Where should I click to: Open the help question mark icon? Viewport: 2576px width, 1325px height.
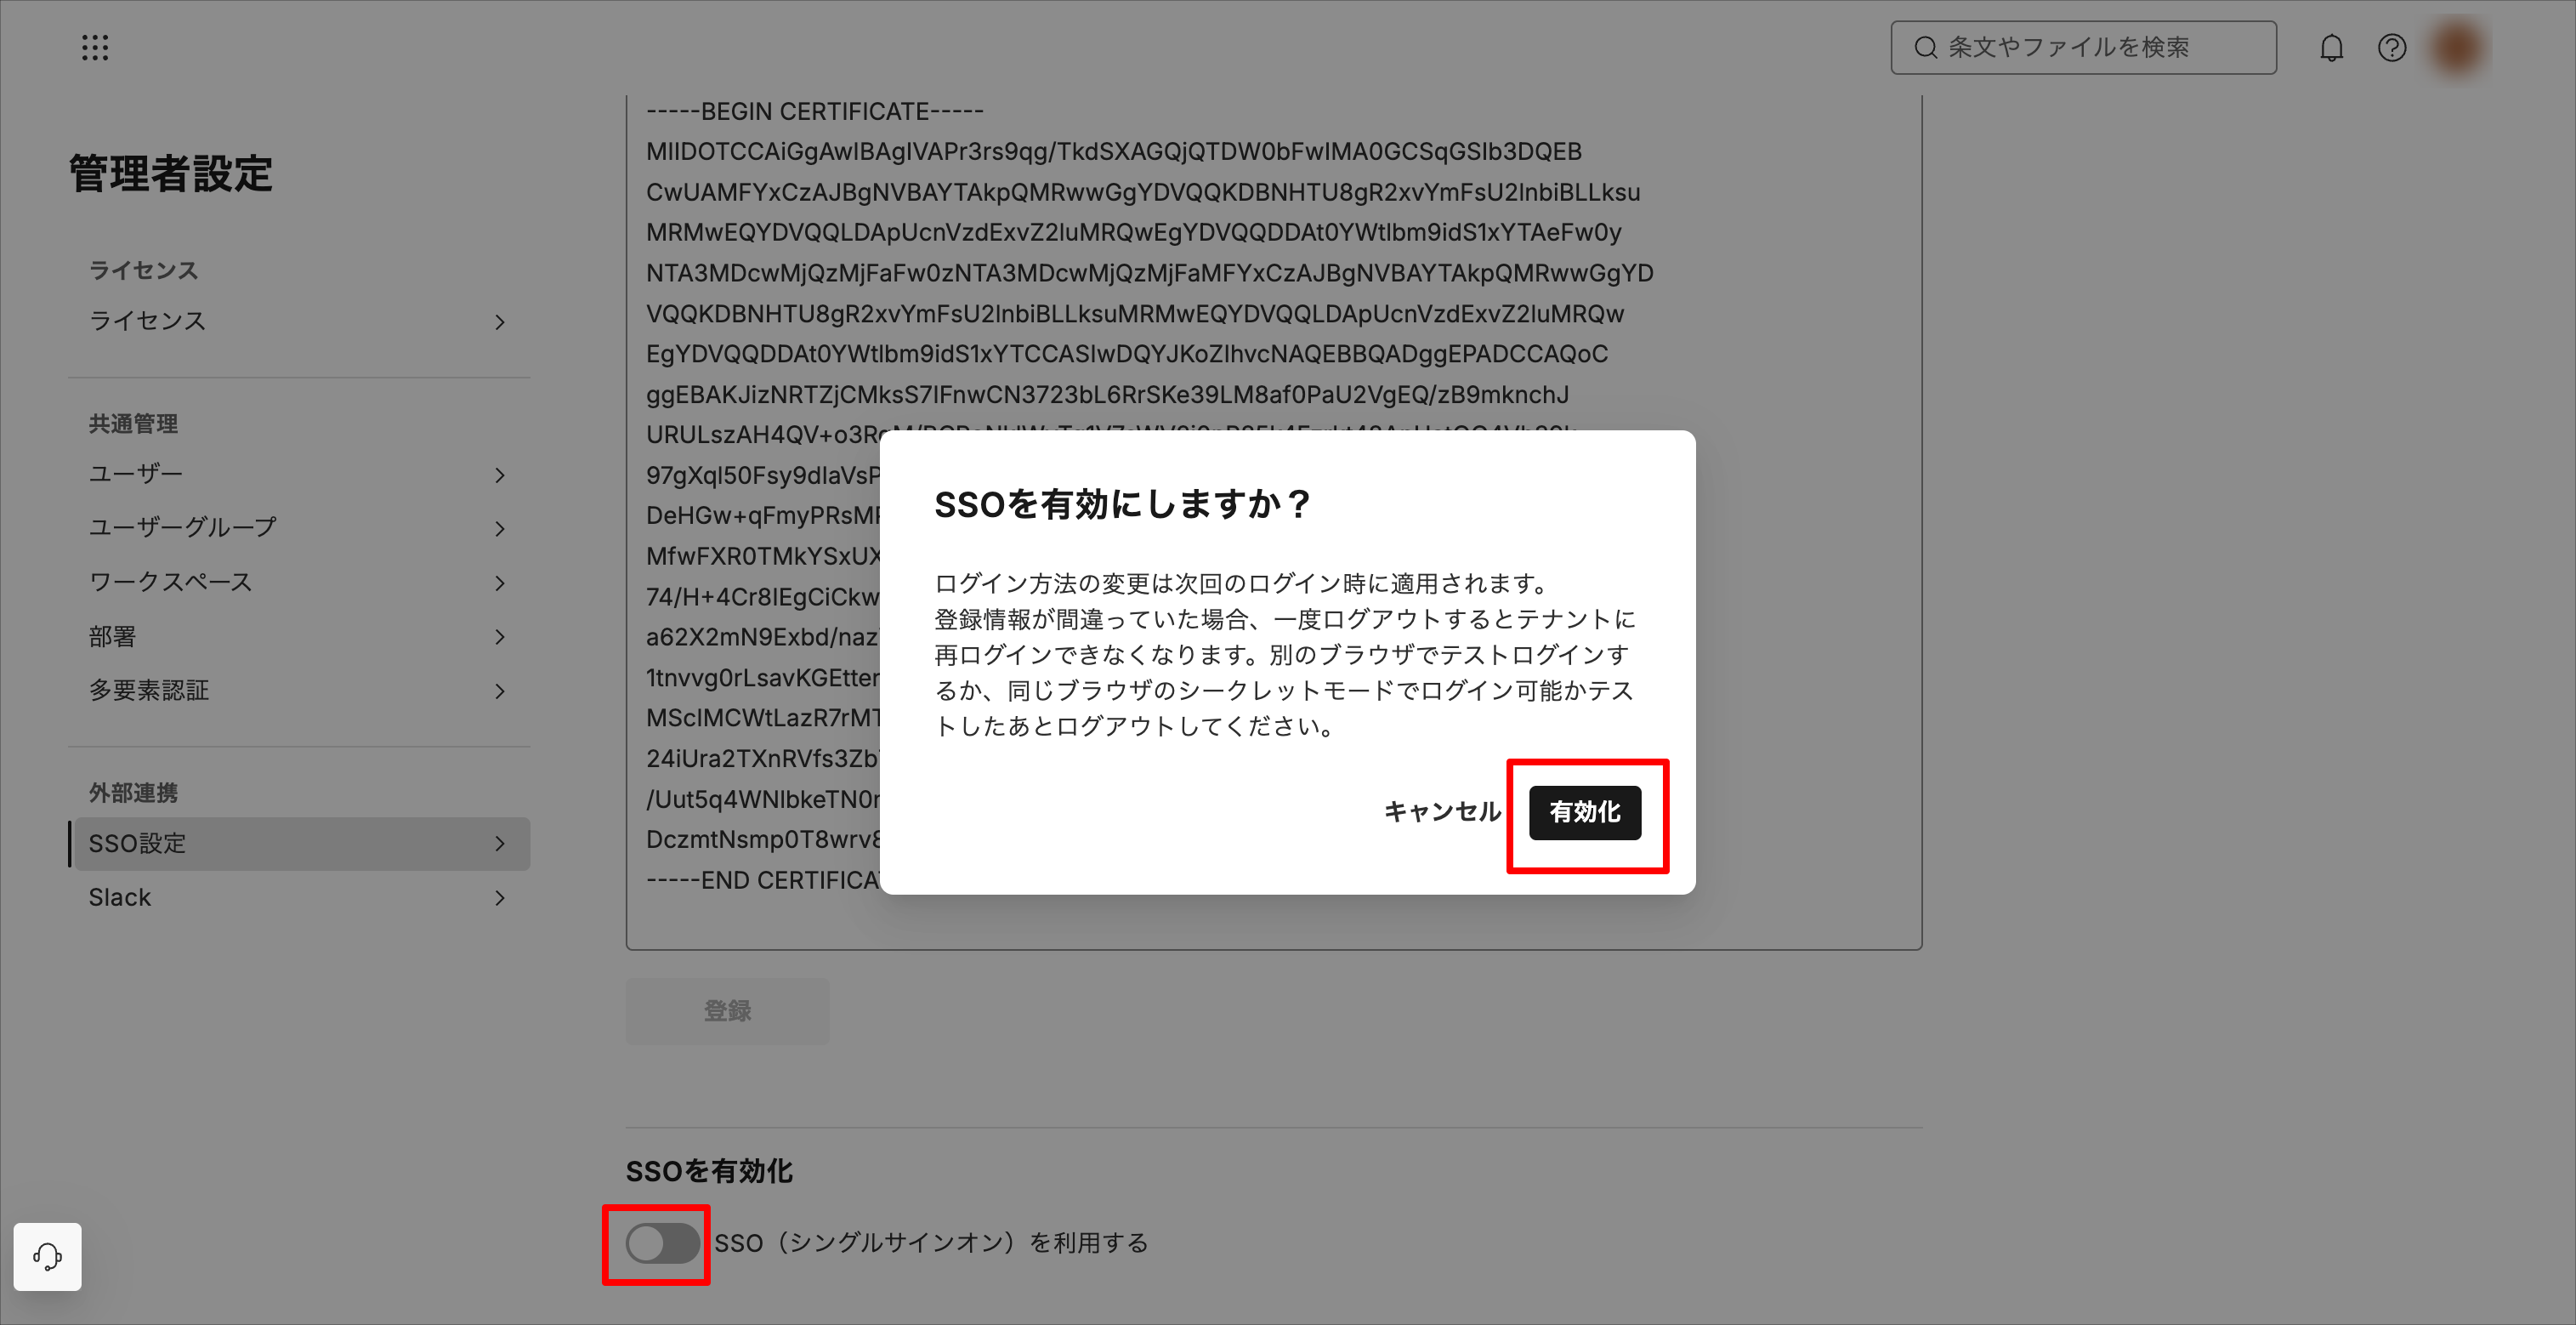point(2391,47)
